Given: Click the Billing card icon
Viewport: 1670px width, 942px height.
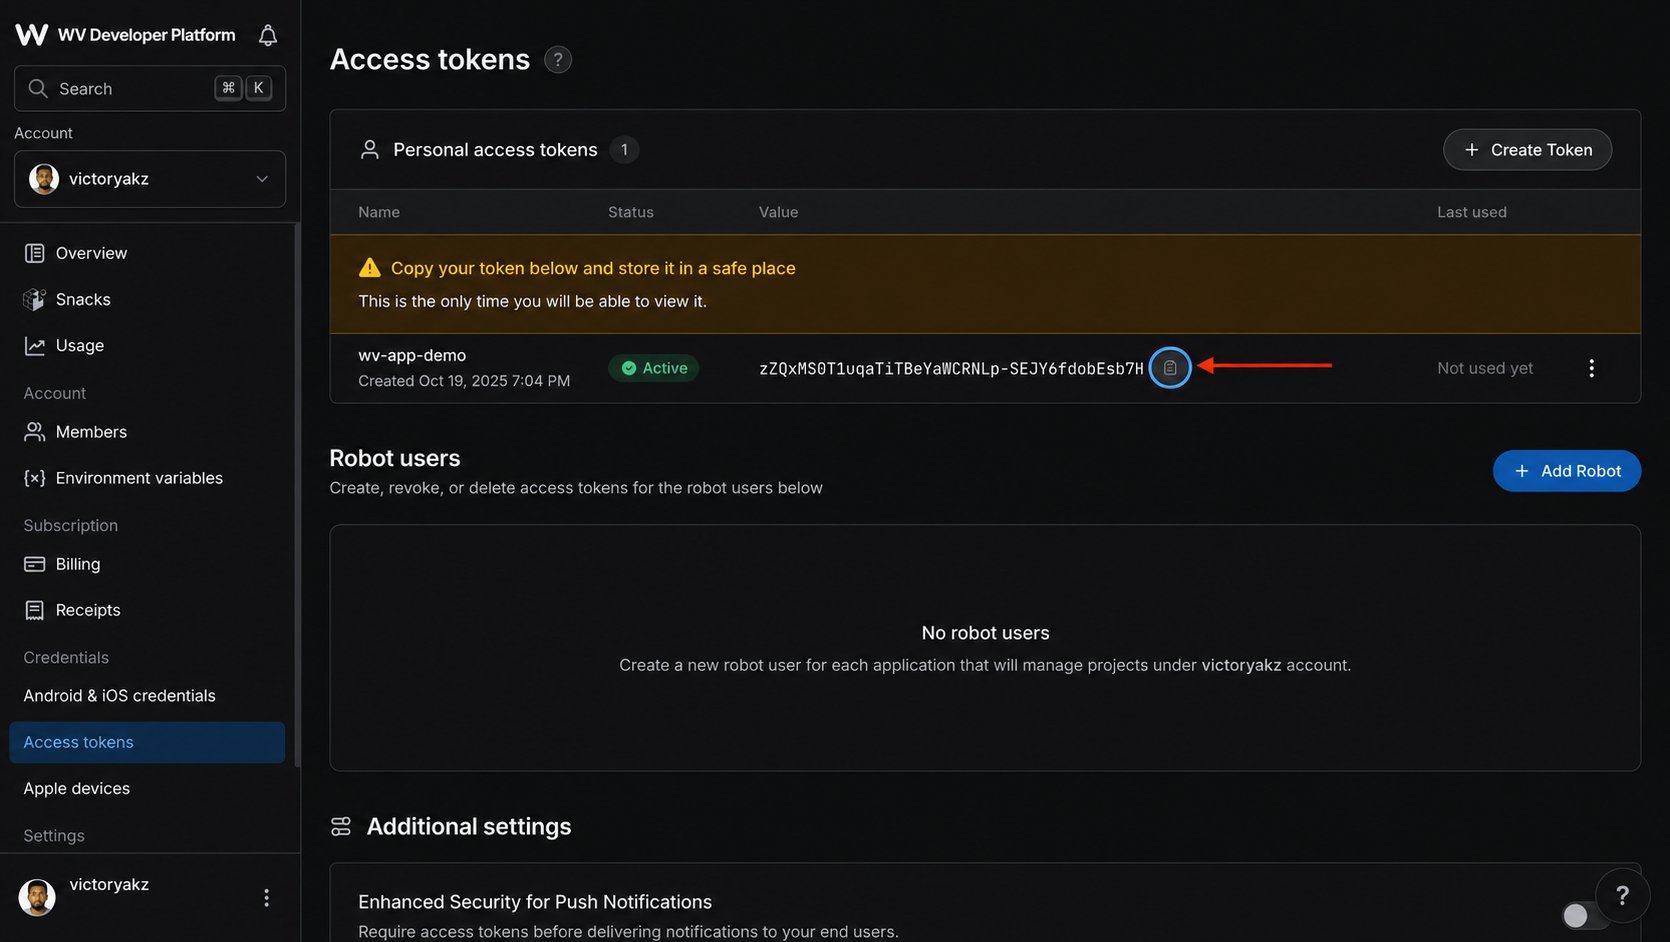Looking at the screenshot, I should click(34, 564).
